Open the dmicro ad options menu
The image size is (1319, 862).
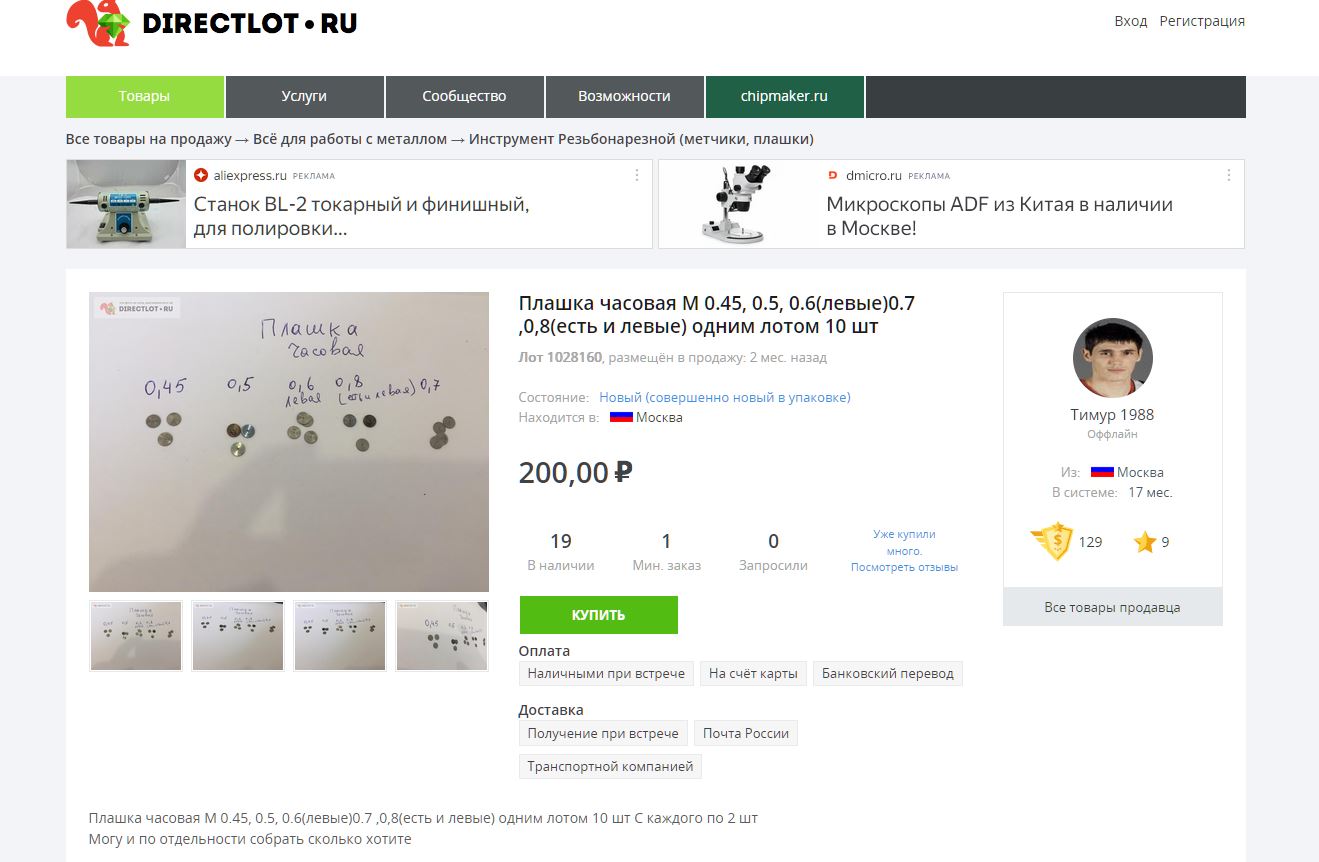[1229, 175]
